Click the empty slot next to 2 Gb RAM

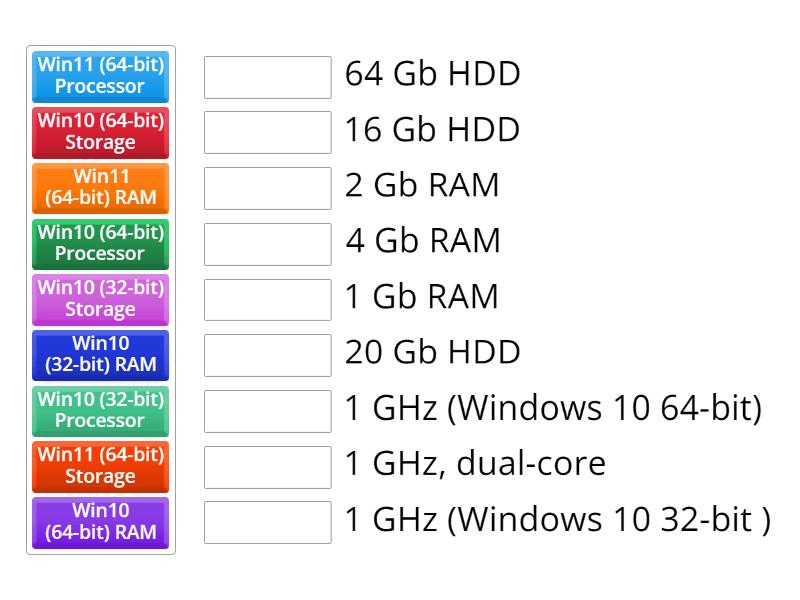[267, 188]
